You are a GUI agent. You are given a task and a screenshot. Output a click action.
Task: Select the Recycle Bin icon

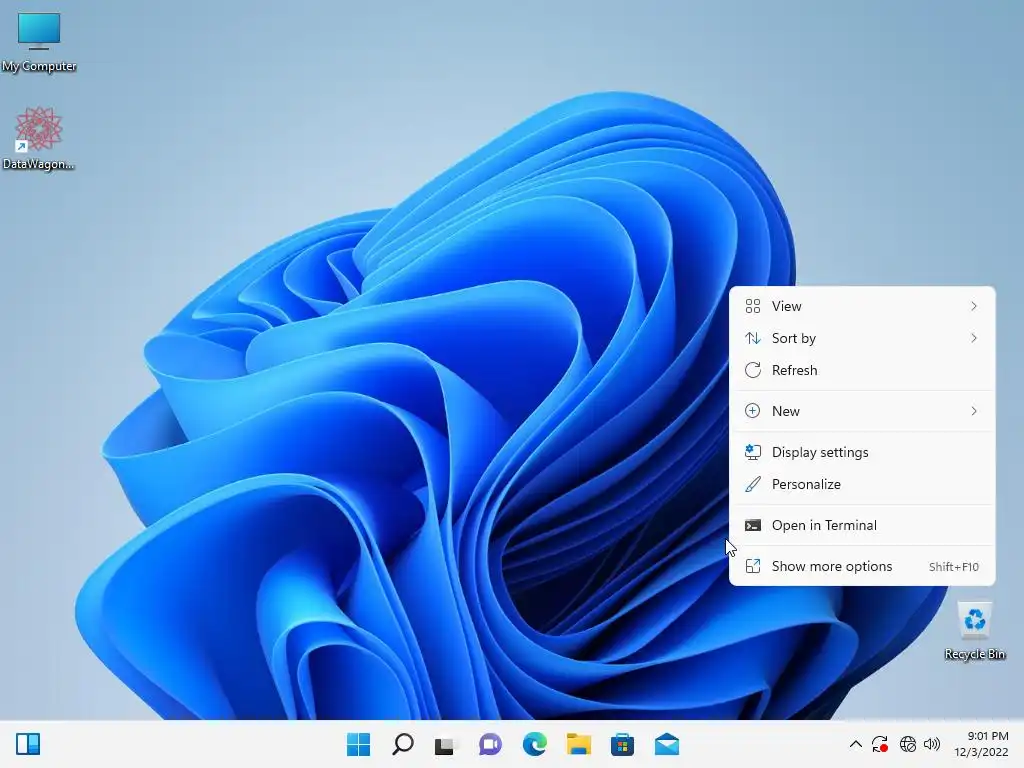pos(974,631)
